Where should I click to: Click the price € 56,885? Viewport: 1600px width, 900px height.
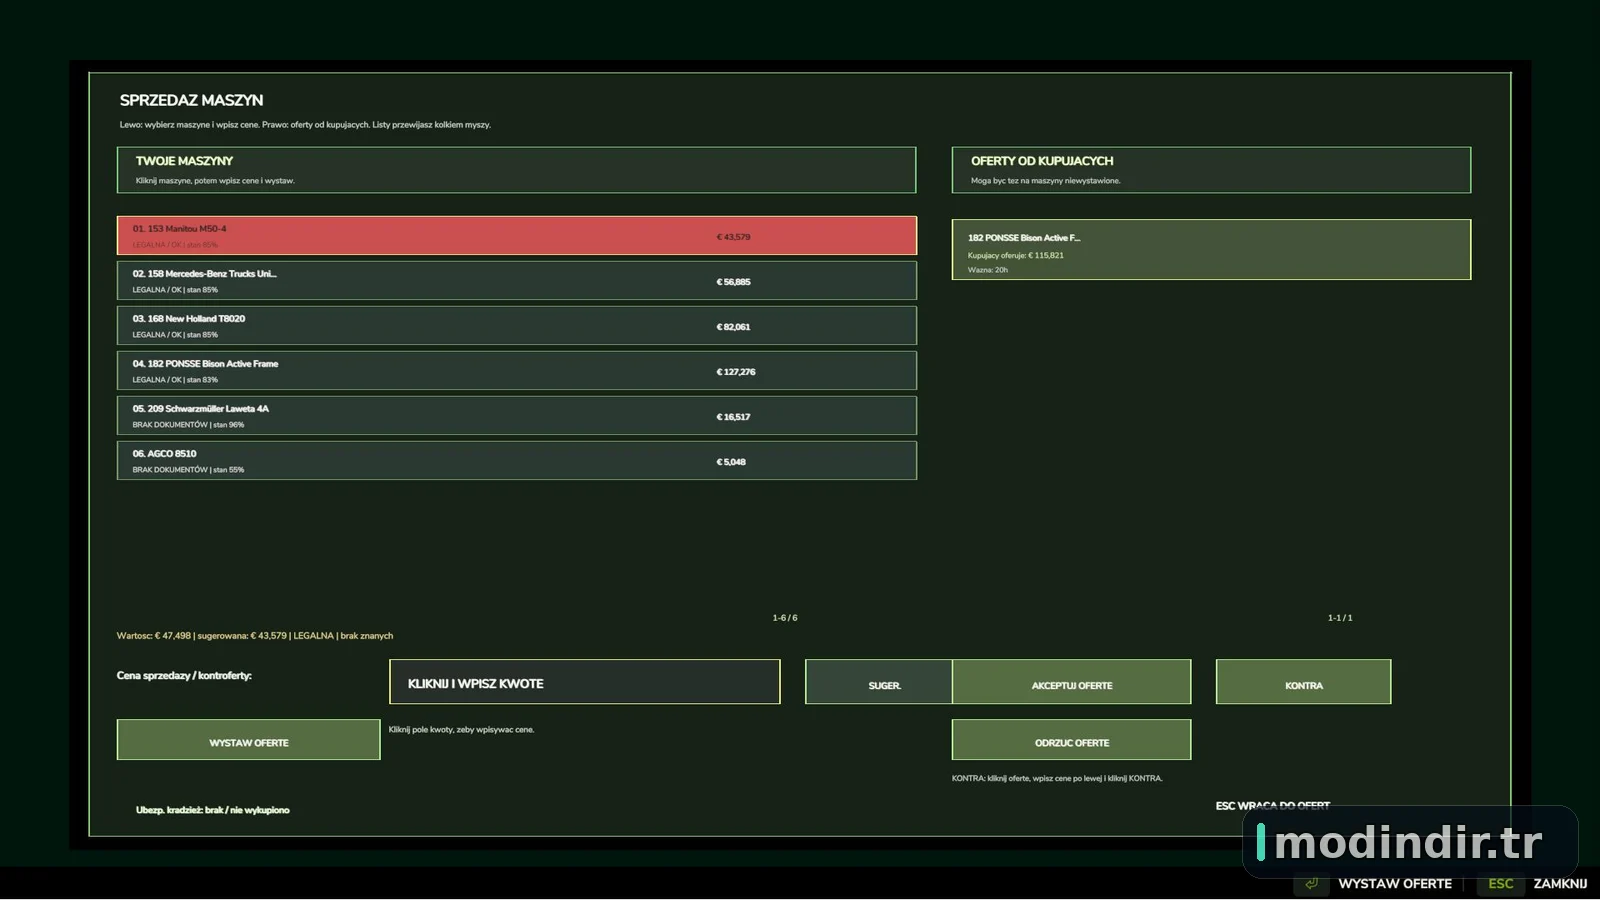[x=733, y=282]
